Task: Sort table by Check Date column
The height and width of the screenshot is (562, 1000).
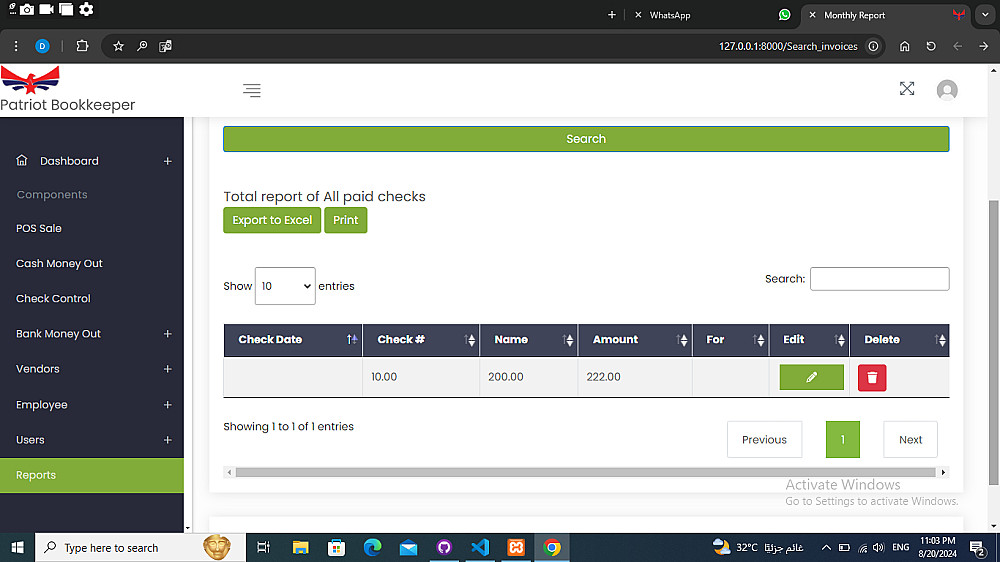Action: click(x=293, y=339)
